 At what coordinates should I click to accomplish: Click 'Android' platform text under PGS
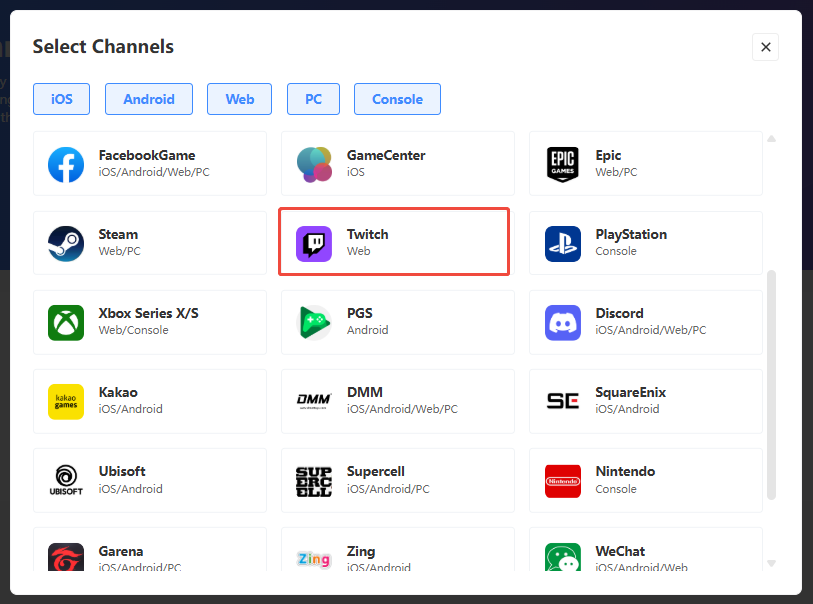click(x=367, y=330)
